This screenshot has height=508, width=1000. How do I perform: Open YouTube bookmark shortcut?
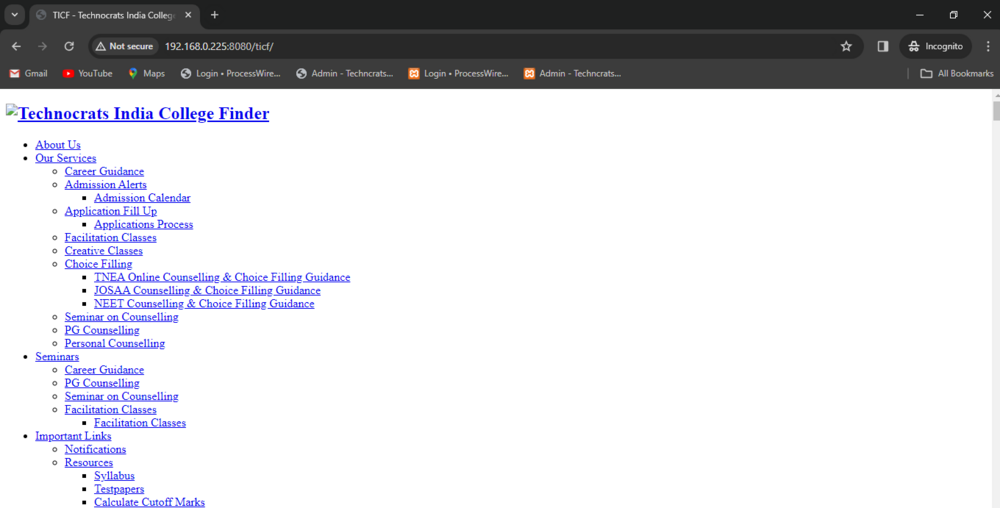click(87, 73)
